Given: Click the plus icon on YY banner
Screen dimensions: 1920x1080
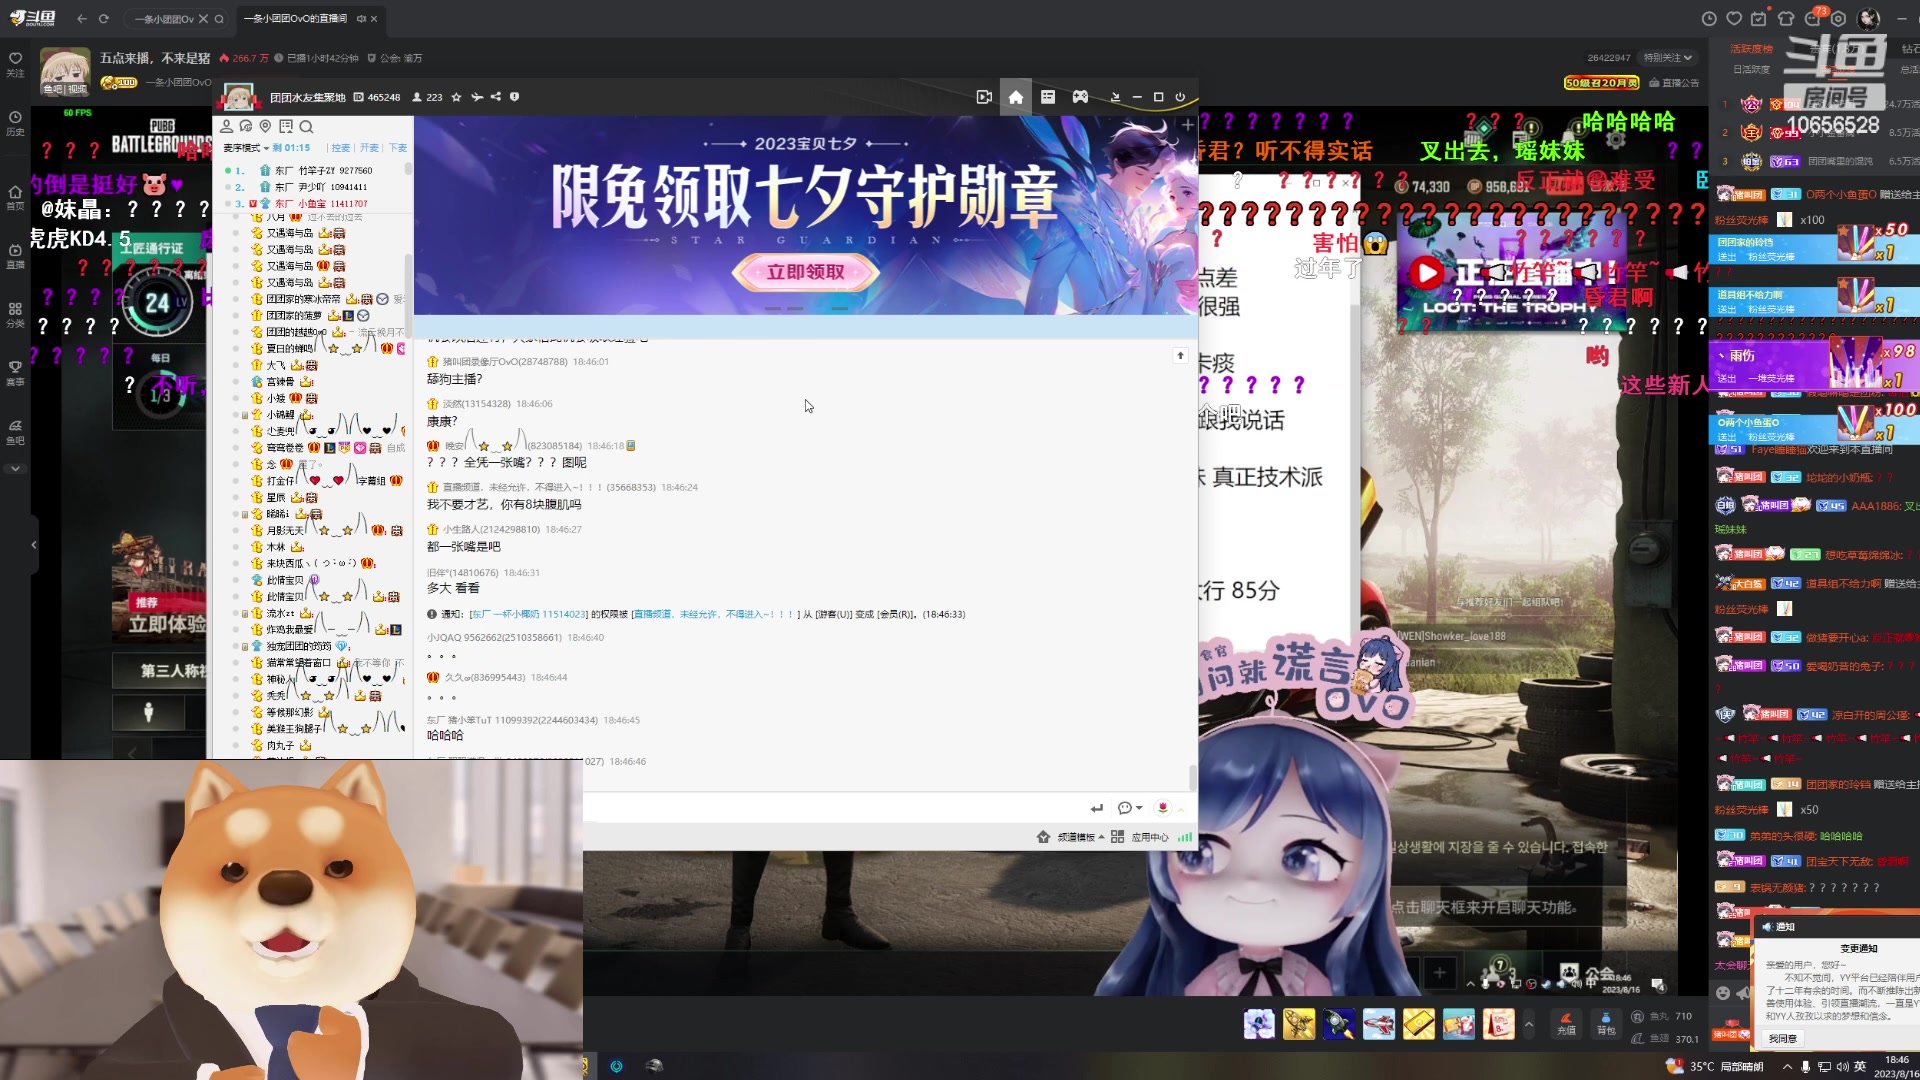Looking at the screenshot, I should 1187,125.
